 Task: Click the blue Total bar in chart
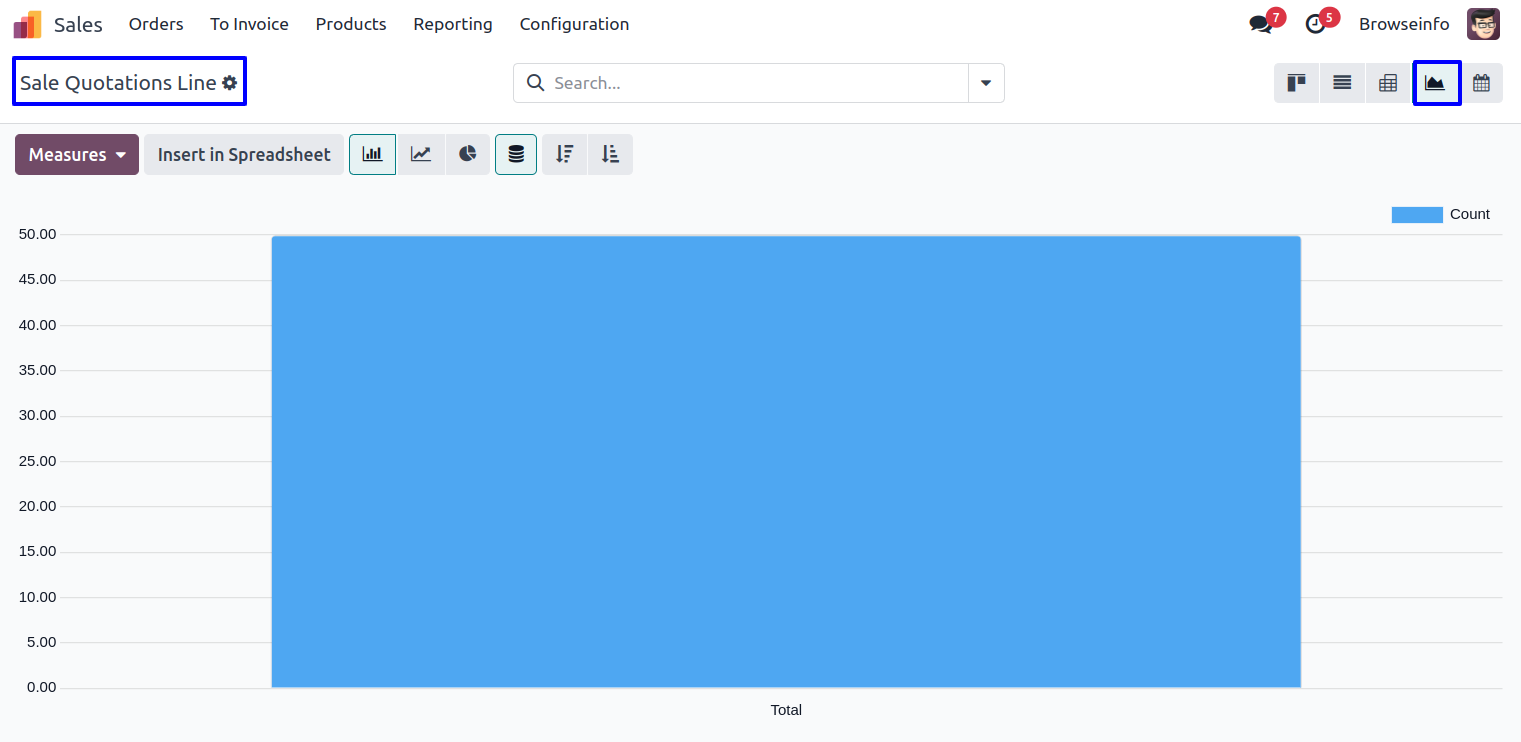786,462
